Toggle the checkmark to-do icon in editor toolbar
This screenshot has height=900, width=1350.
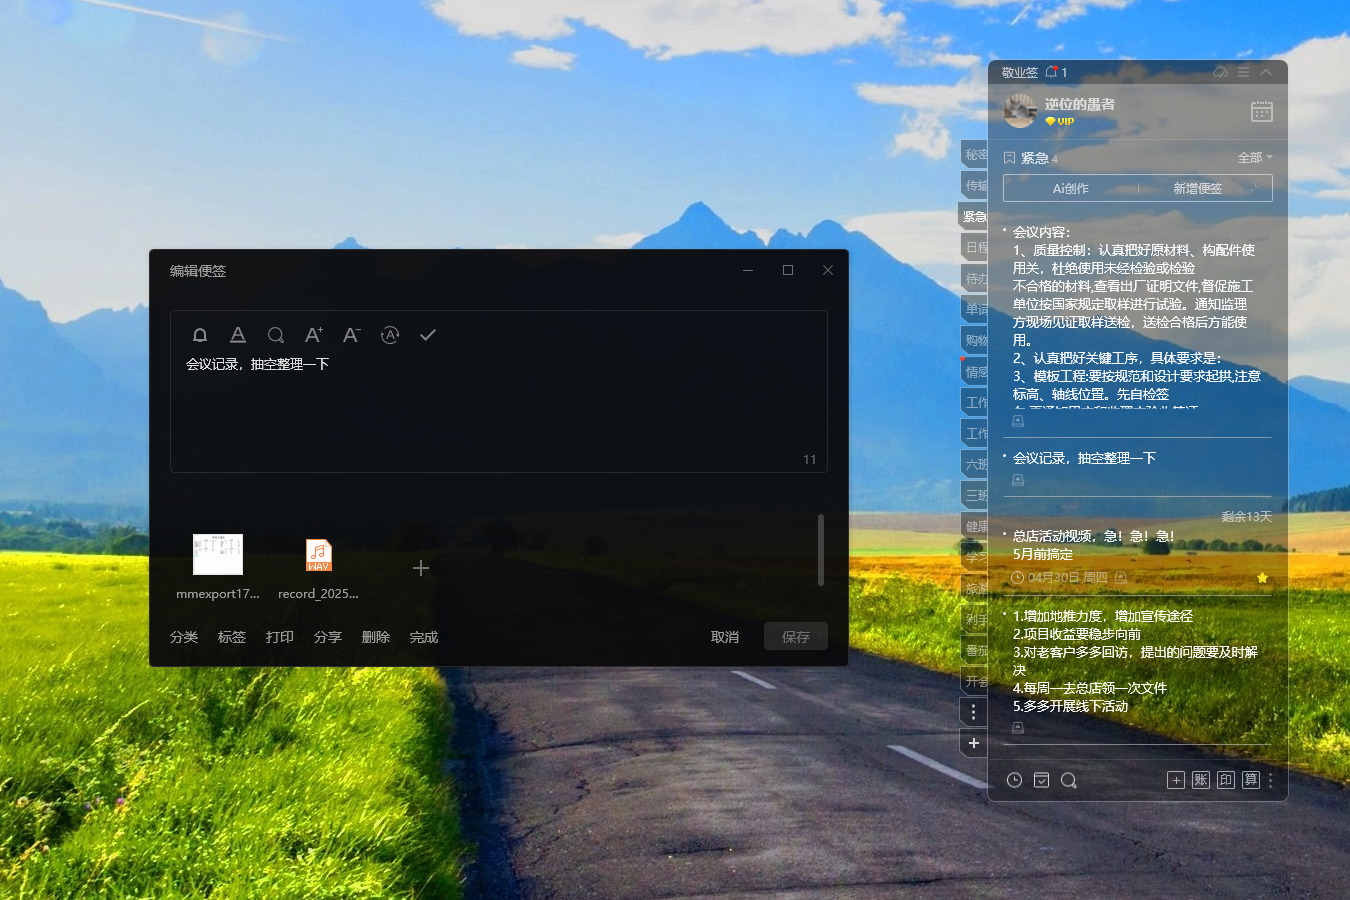click(x=427, y=335)
